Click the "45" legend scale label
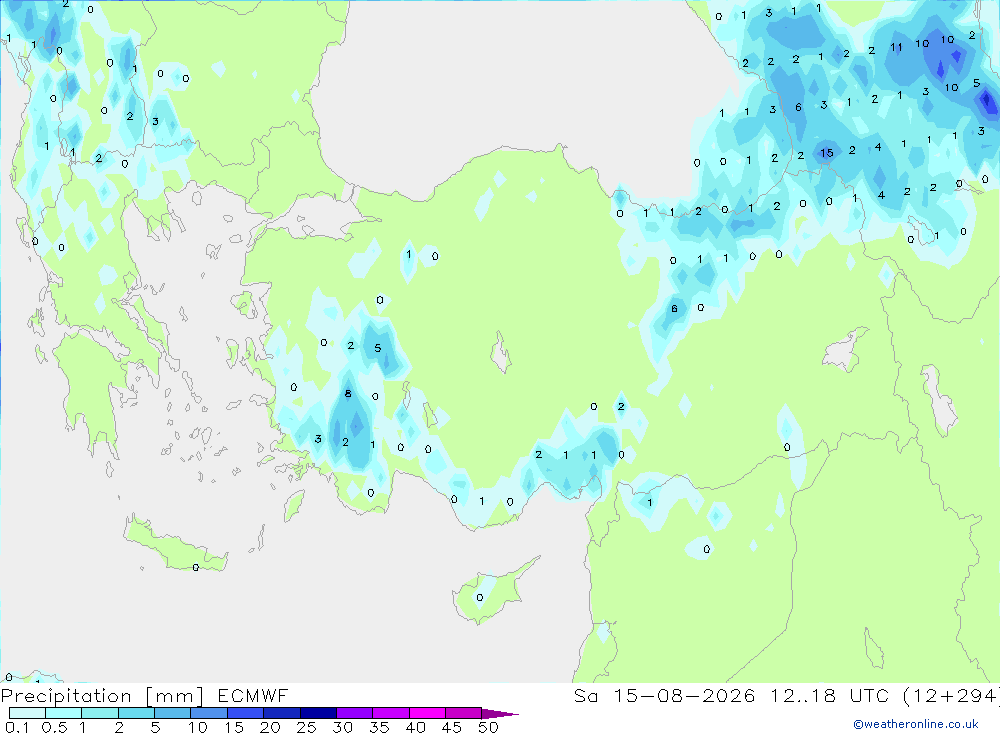Image resolution: width=1000 pixels, height=733 pixels. (x=452, y=727)
